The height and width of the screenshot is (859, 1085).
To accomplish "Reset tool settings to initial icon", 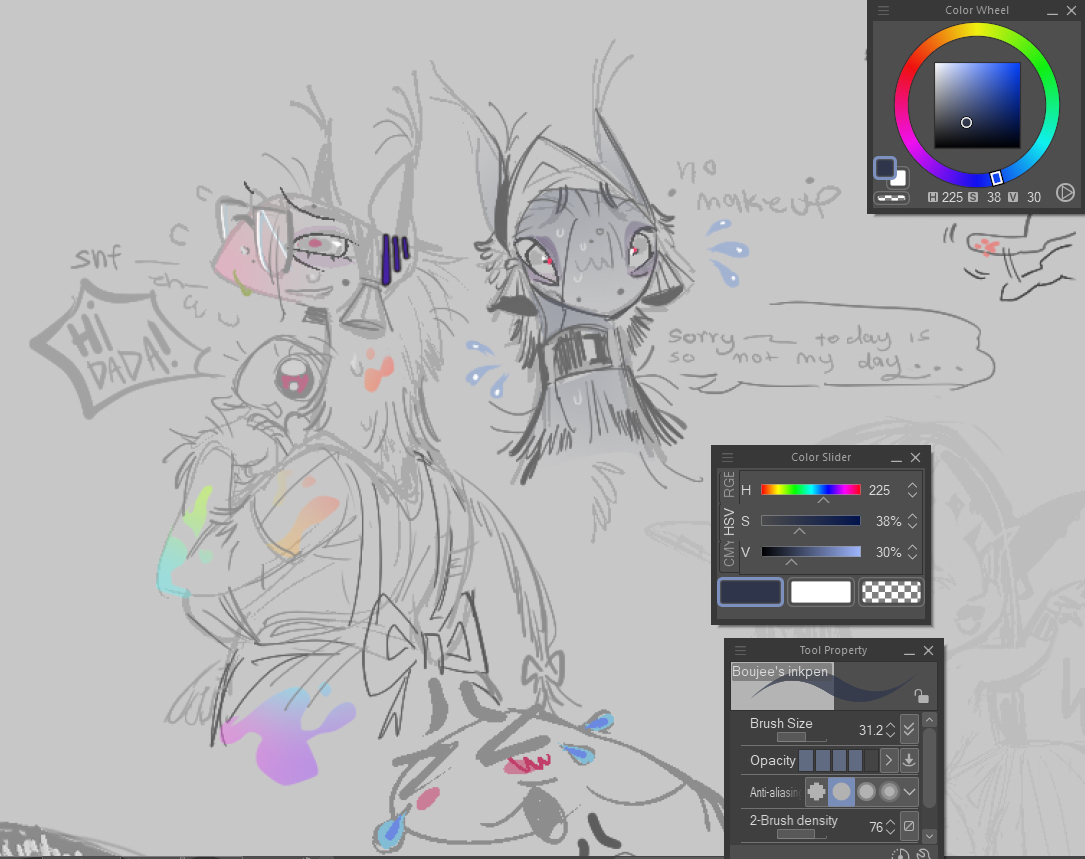I will coord(901,854).
